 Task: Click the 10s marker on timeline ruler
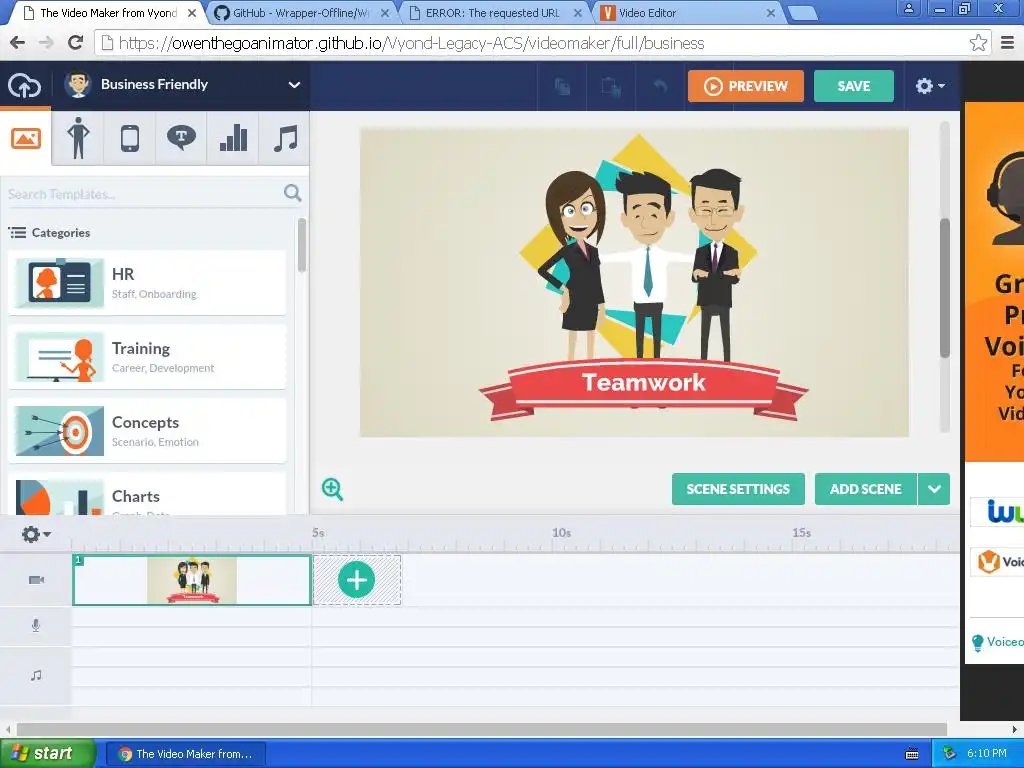coord(562,533)
